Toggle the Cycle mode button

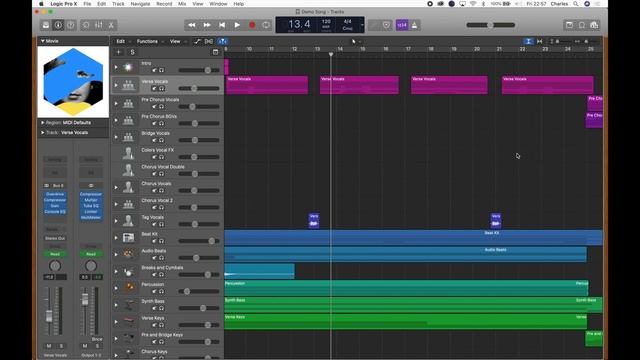click(x=266, y=25)
